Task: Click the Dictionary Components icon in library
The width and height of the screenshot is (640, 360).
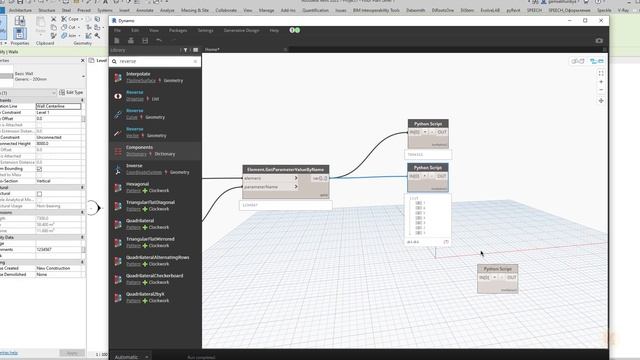Action: coord(118,151)
